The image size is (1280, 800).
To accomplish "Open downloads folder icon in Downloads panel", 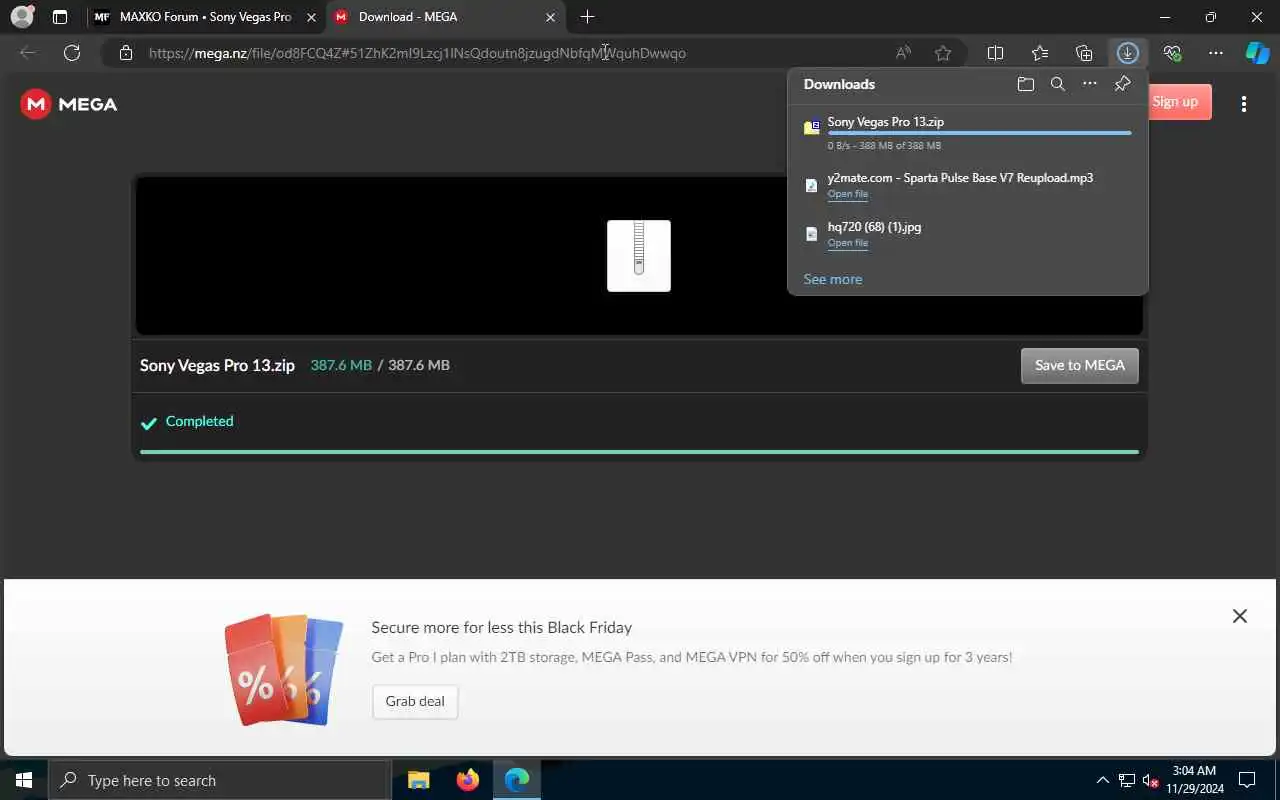I will (1025, 84).
